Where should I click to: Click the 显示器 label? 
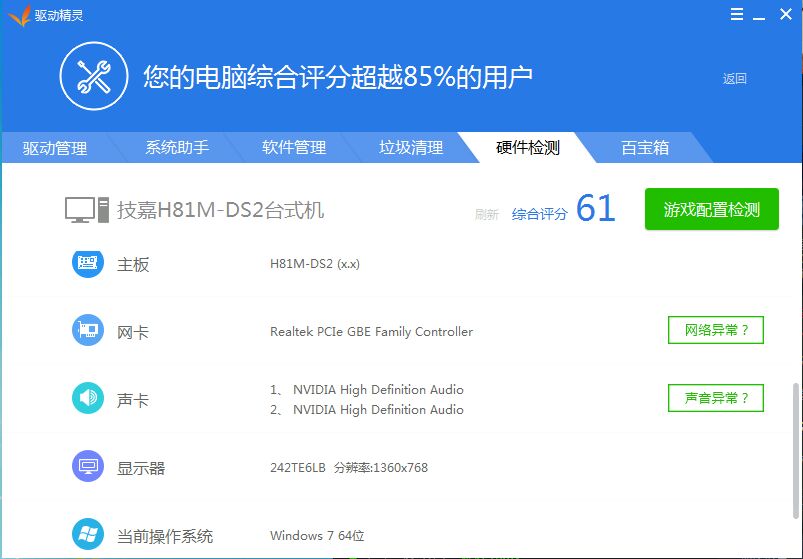pyautogui.click(x=141, y=468)
